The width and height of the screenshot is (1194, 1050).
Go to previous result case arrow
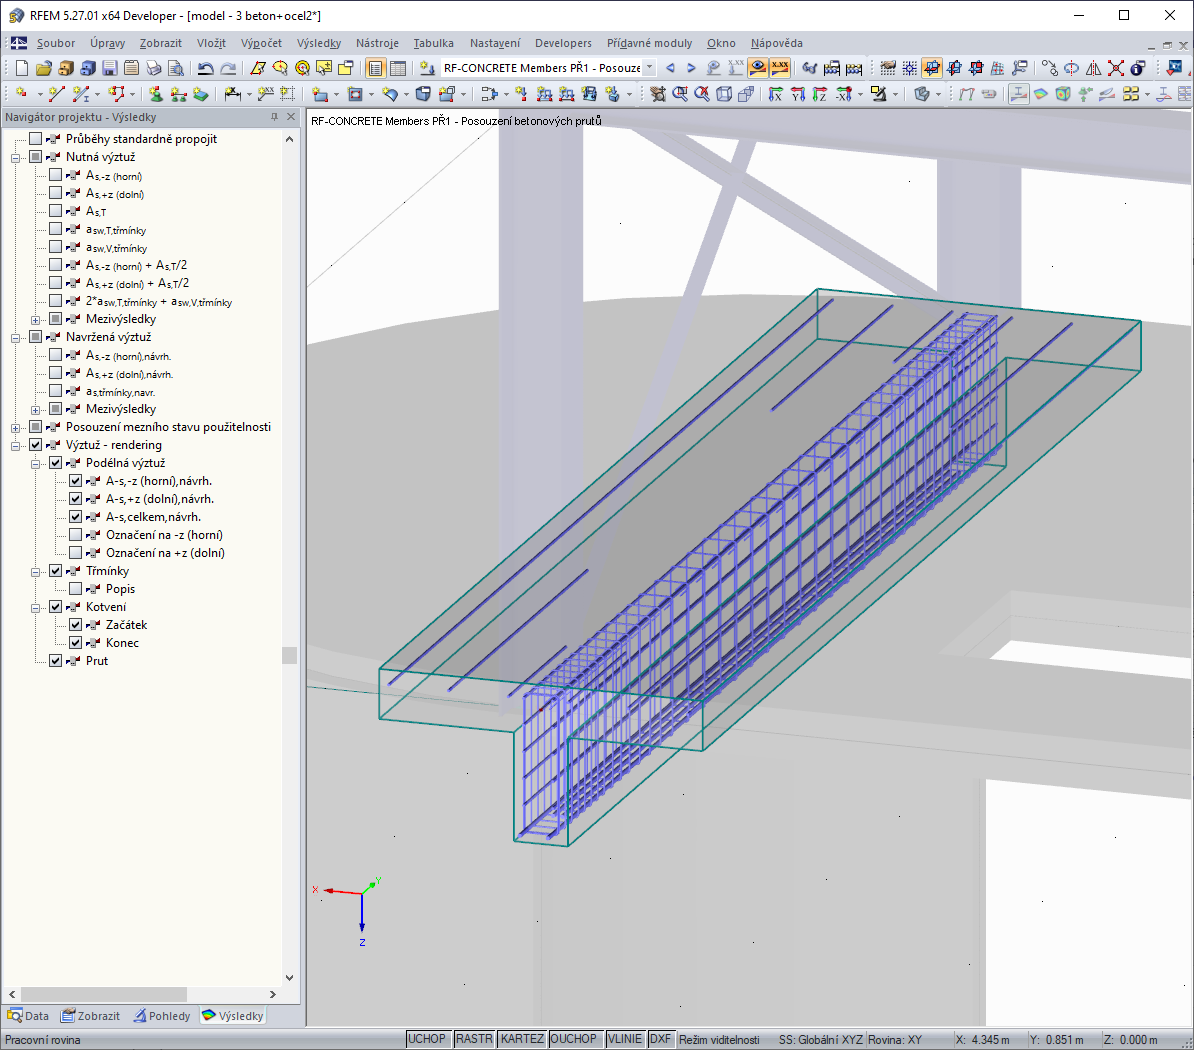[670, 68]
